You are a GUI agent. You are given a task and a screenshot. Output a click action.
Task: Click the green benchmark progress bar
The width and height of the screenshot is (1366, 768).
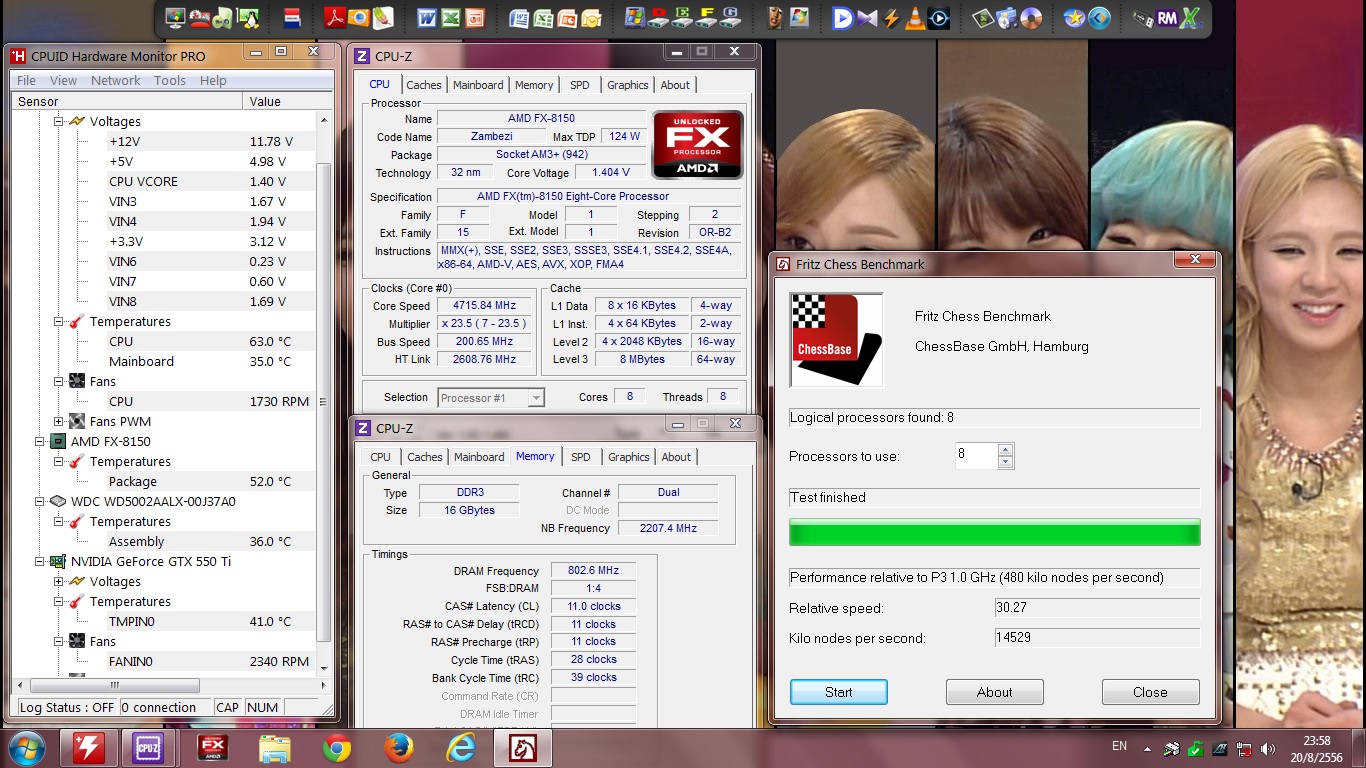coord(995,532)
